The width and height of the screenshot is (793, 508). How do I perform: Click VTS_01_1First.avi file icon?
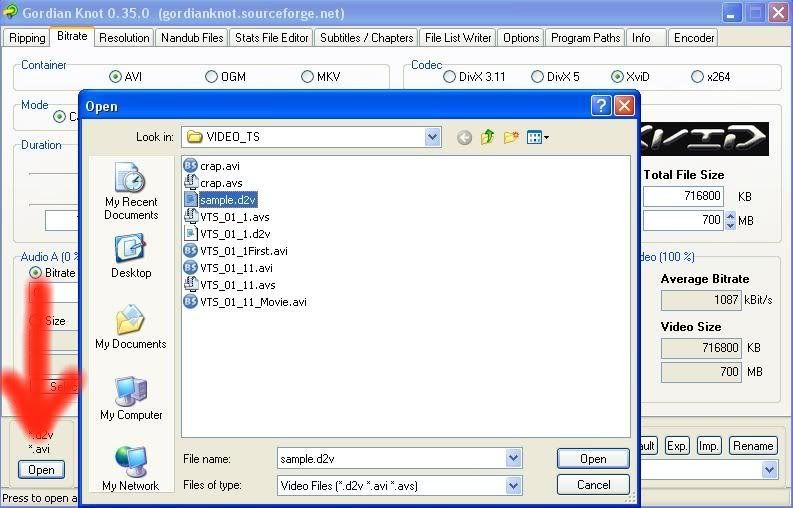190,250
